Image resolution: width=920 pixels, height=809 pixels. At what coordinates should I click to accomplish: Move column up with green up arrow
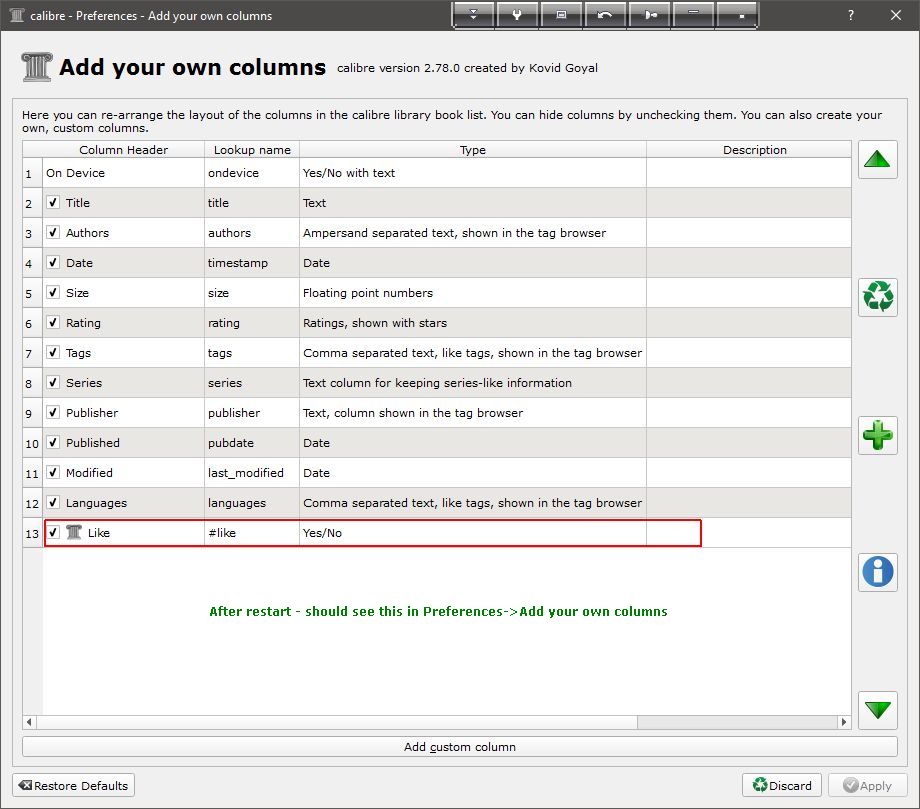pos(878,159)
